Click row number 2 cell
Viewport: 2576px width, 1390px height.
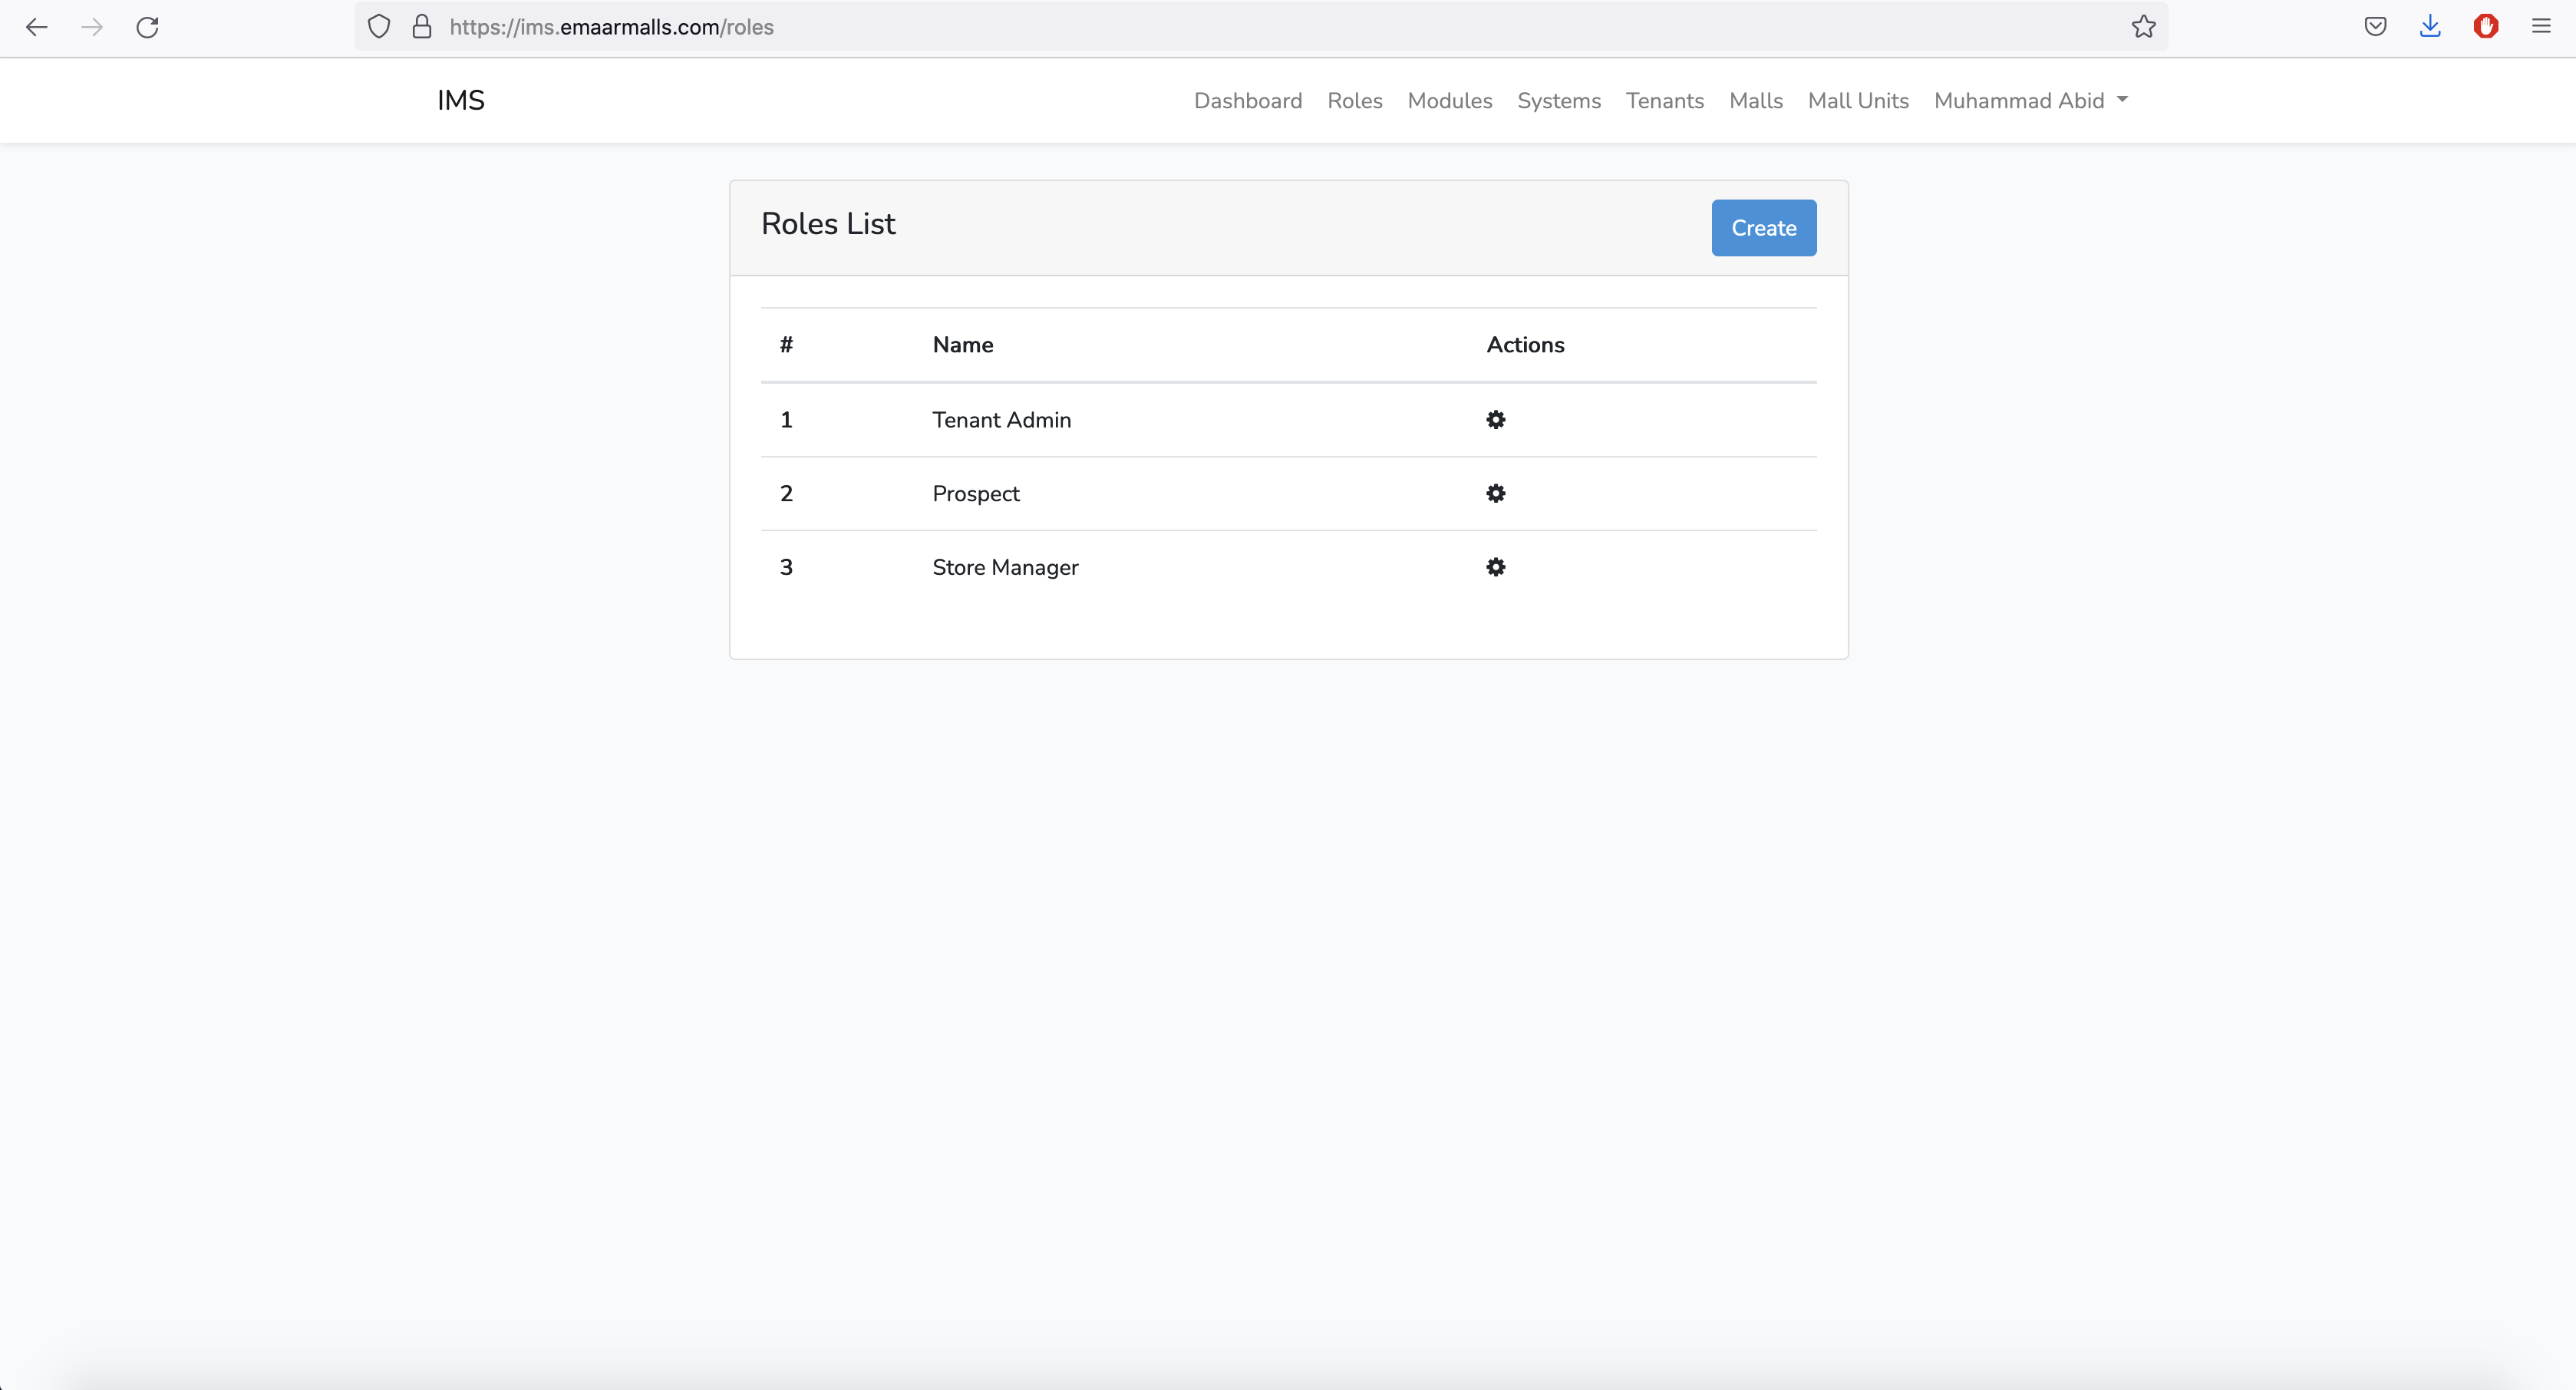coord(786,493)
